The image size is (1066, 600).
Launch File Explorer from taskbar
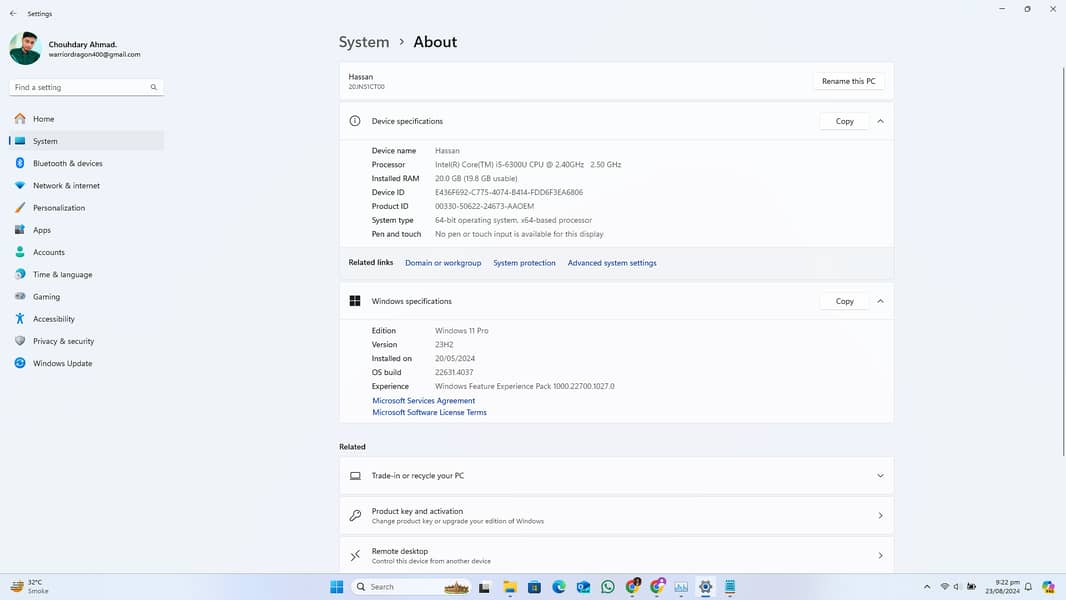tap(510, 587)
